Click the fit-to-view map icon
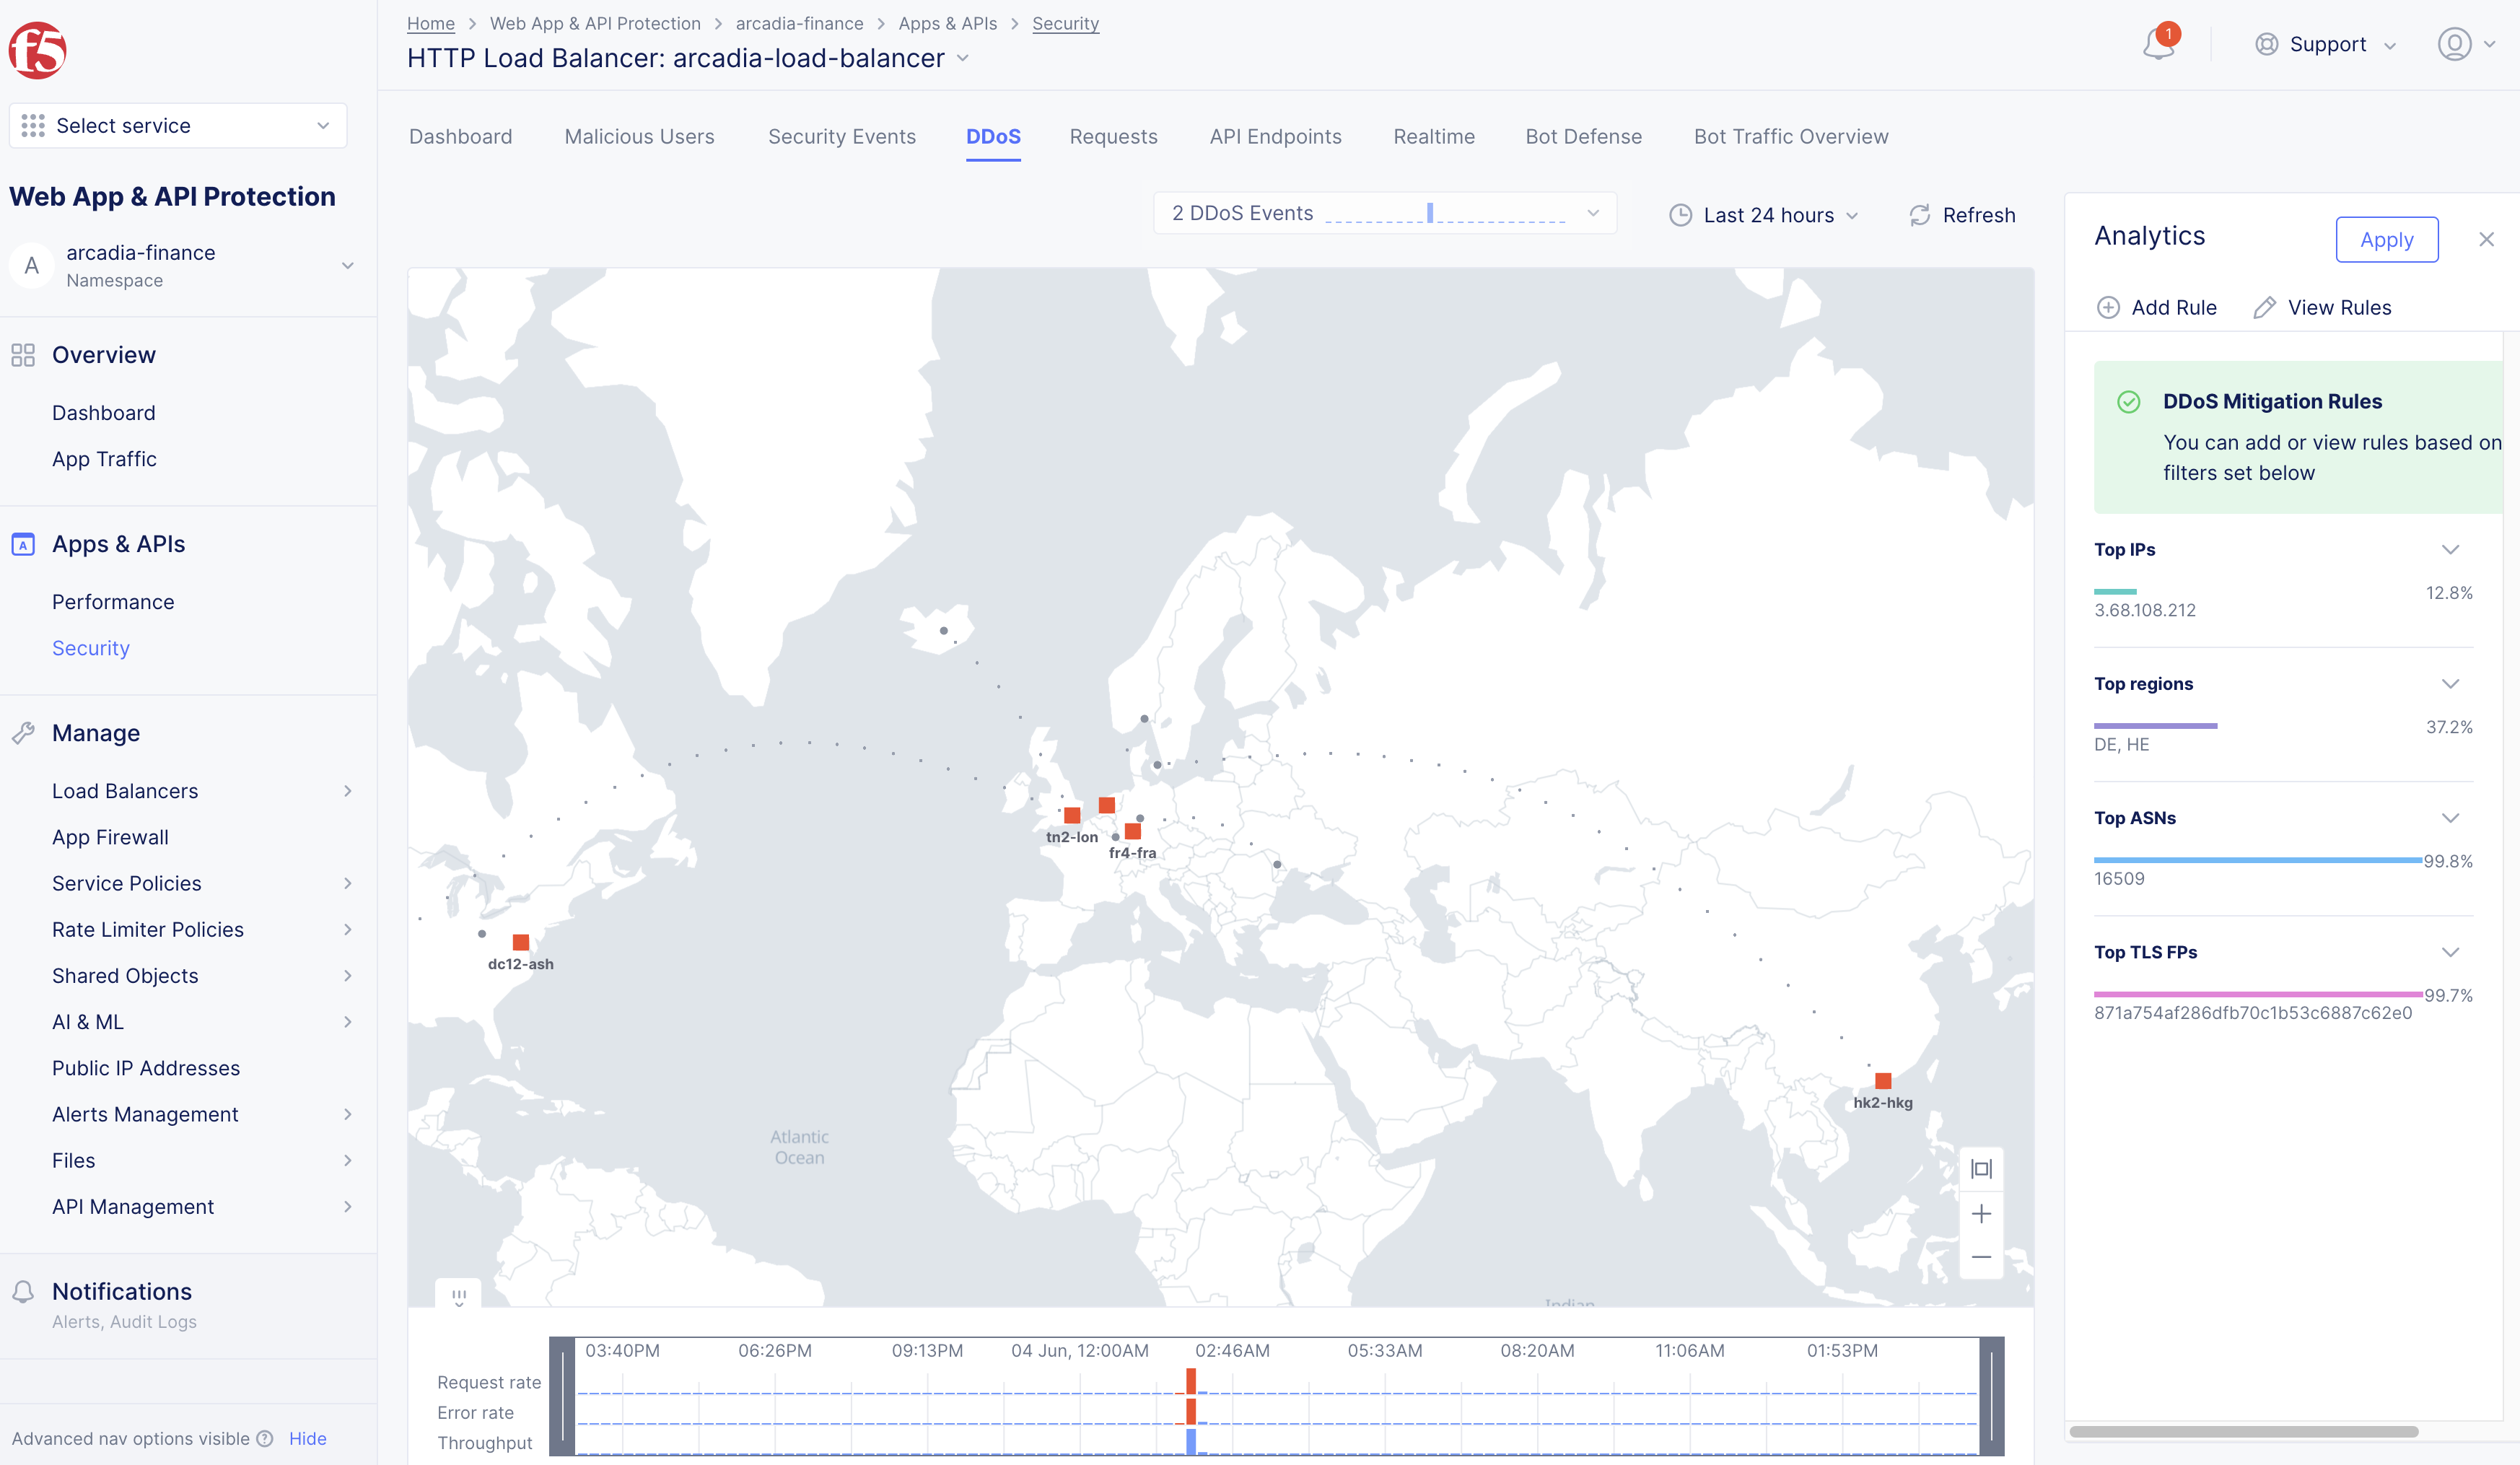 coord(1981,1169)
